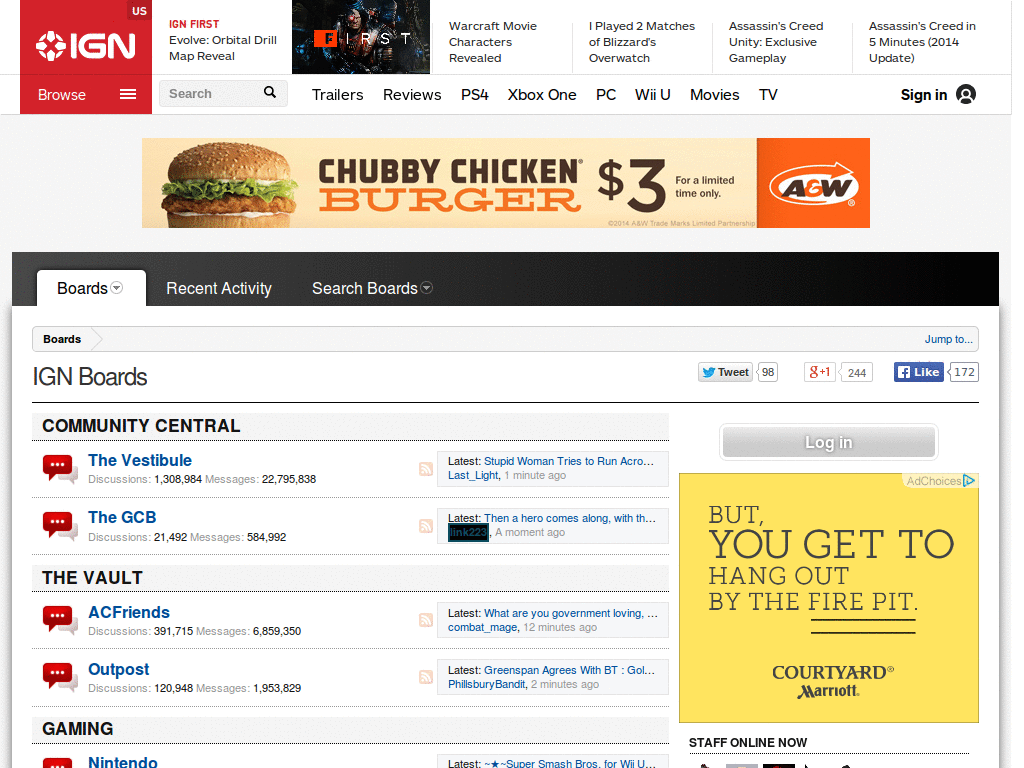Open Super Smash Bros. for Wii U thread

click(x=570, y=763)
